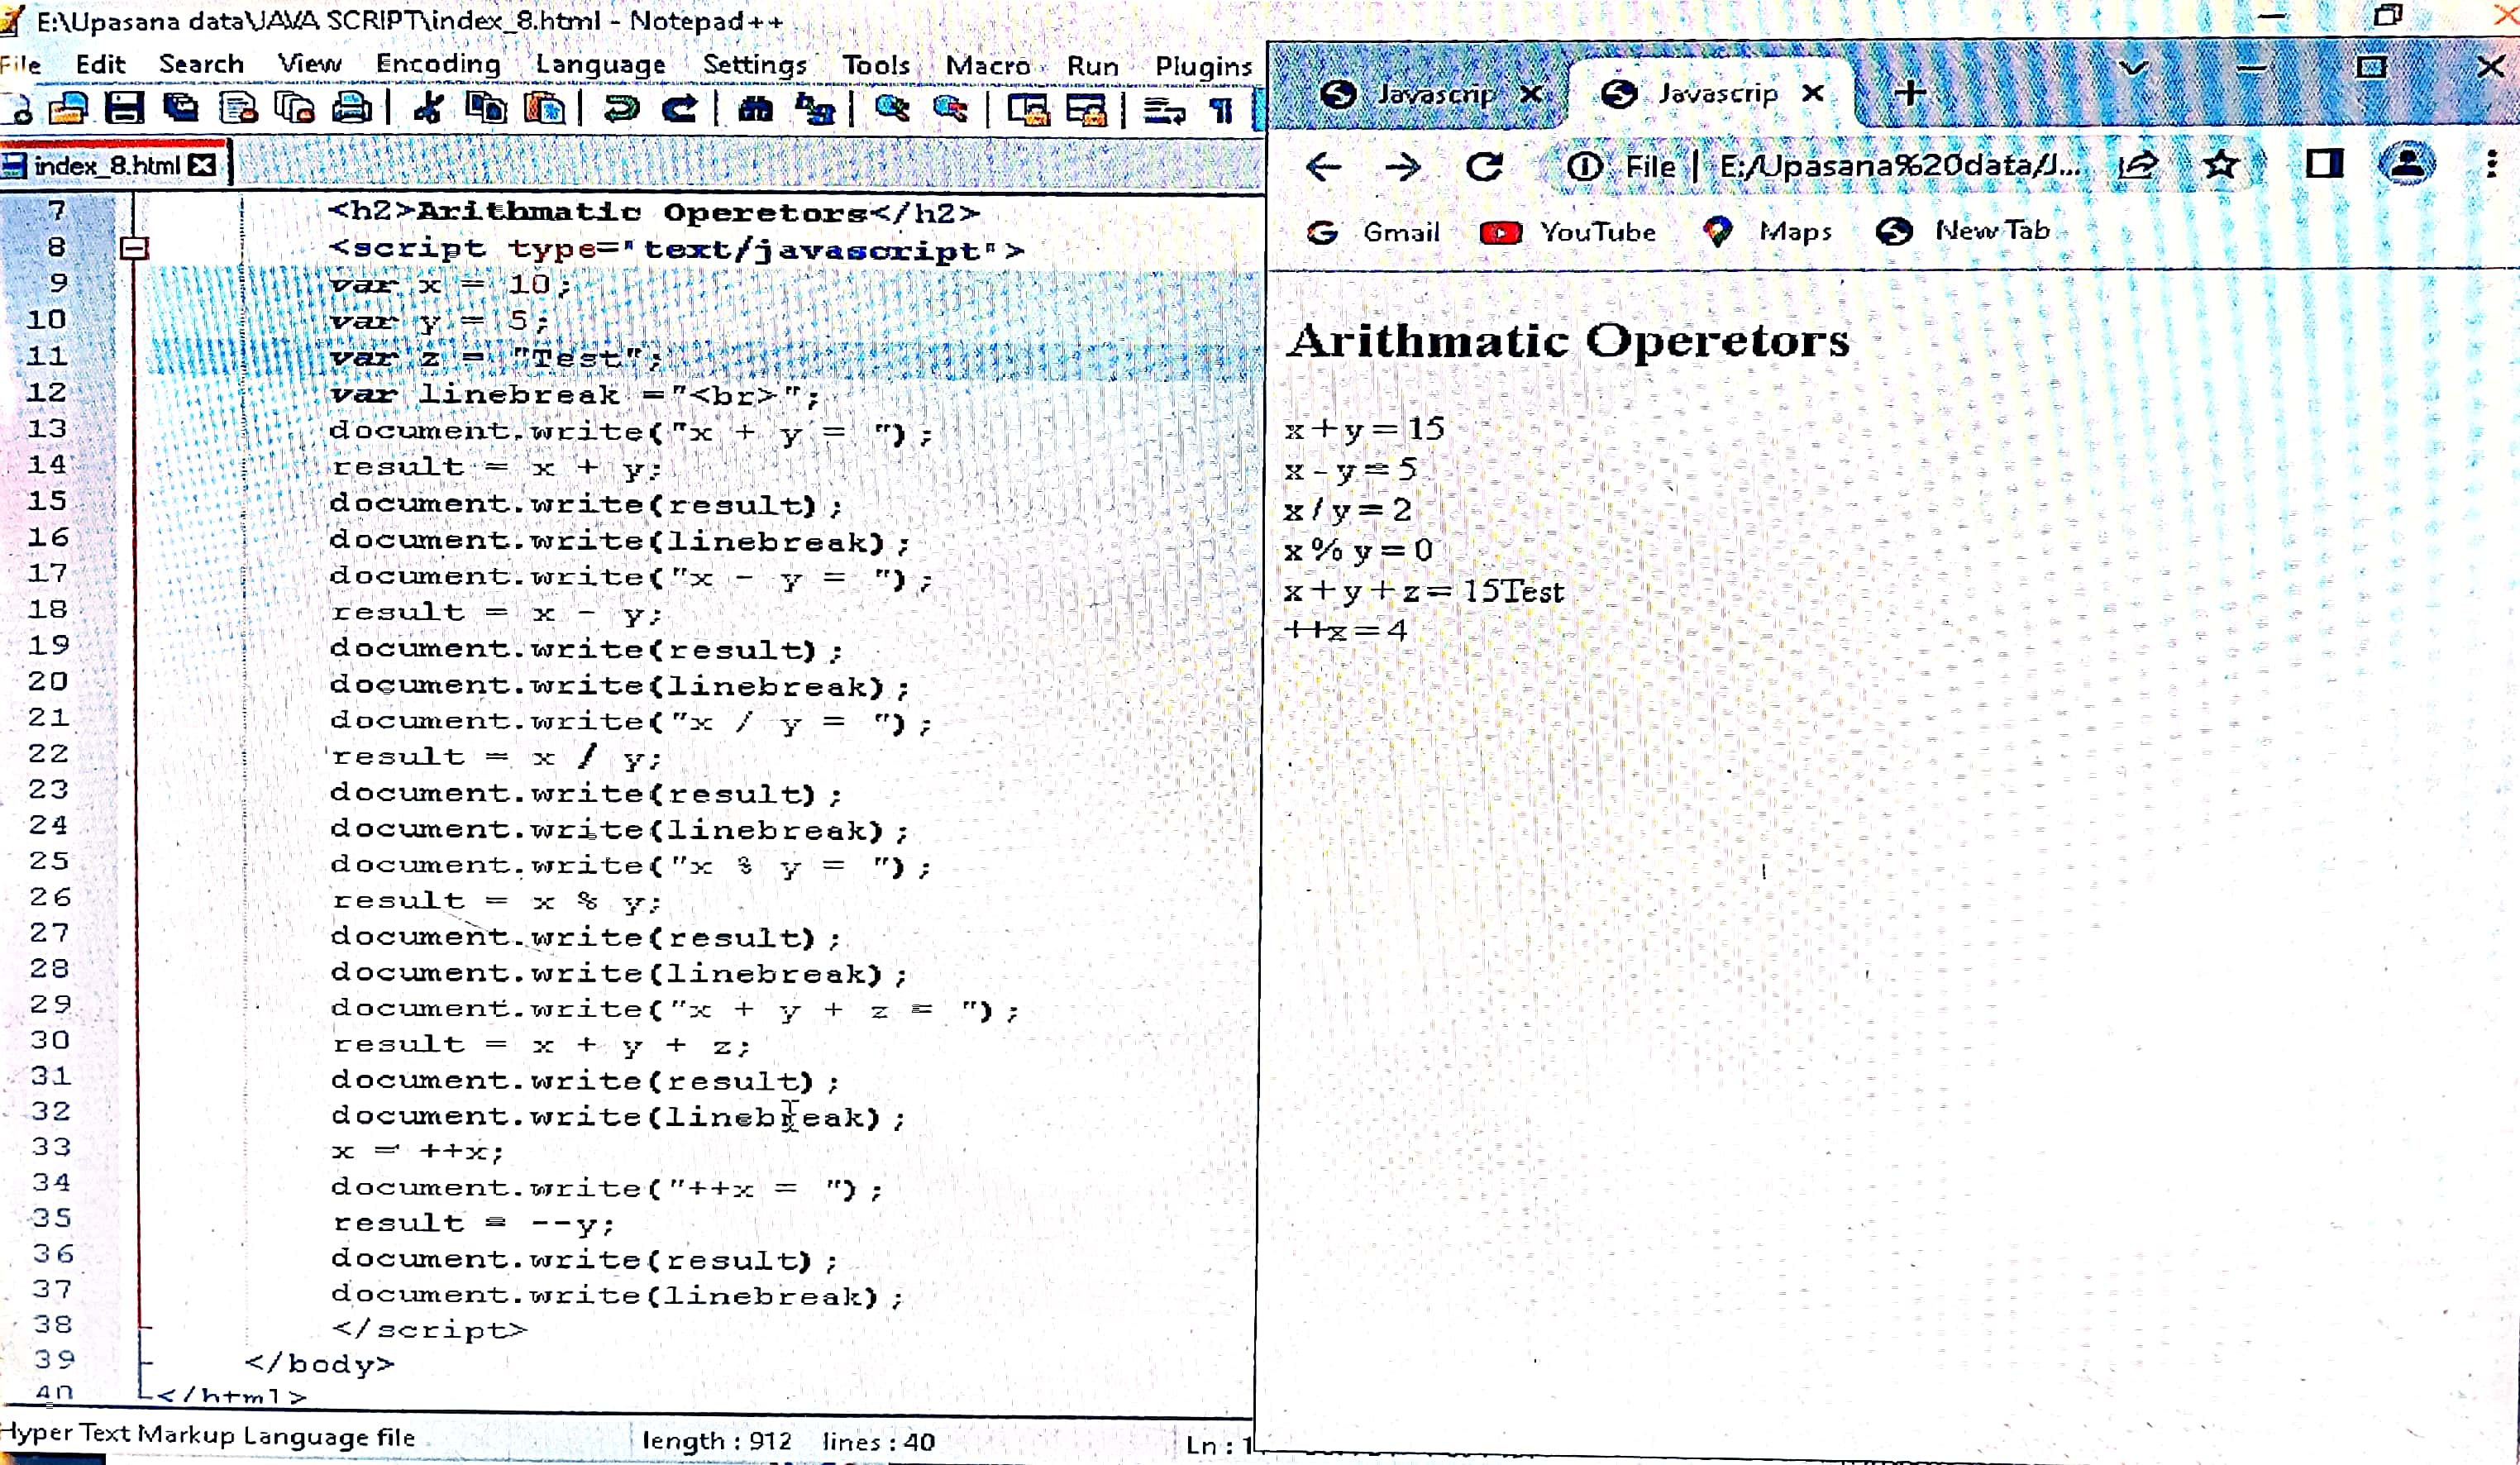This screenshot has width=2520, height=1465.
Task: Expand the tab search chevron
Action: pyautogui.click(x=2134, y=68)
